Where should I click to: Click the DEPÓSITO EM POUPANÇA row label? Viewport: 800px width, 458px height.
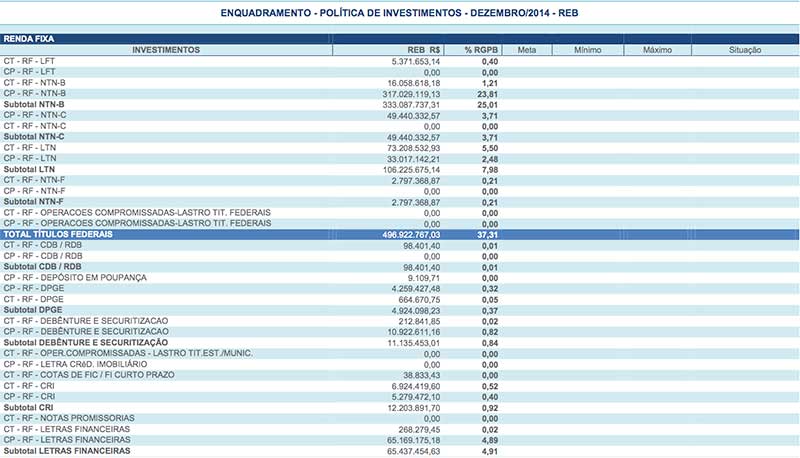coord(75,277)
